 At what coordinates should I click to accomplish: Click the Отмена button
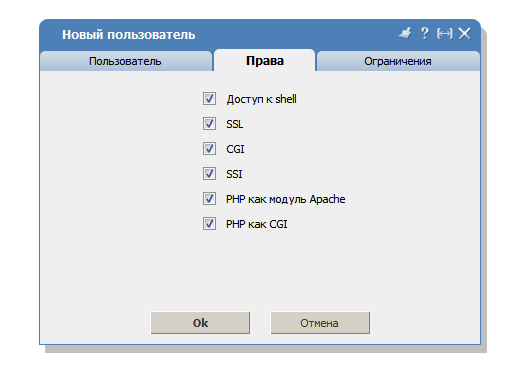pos(320,323)
